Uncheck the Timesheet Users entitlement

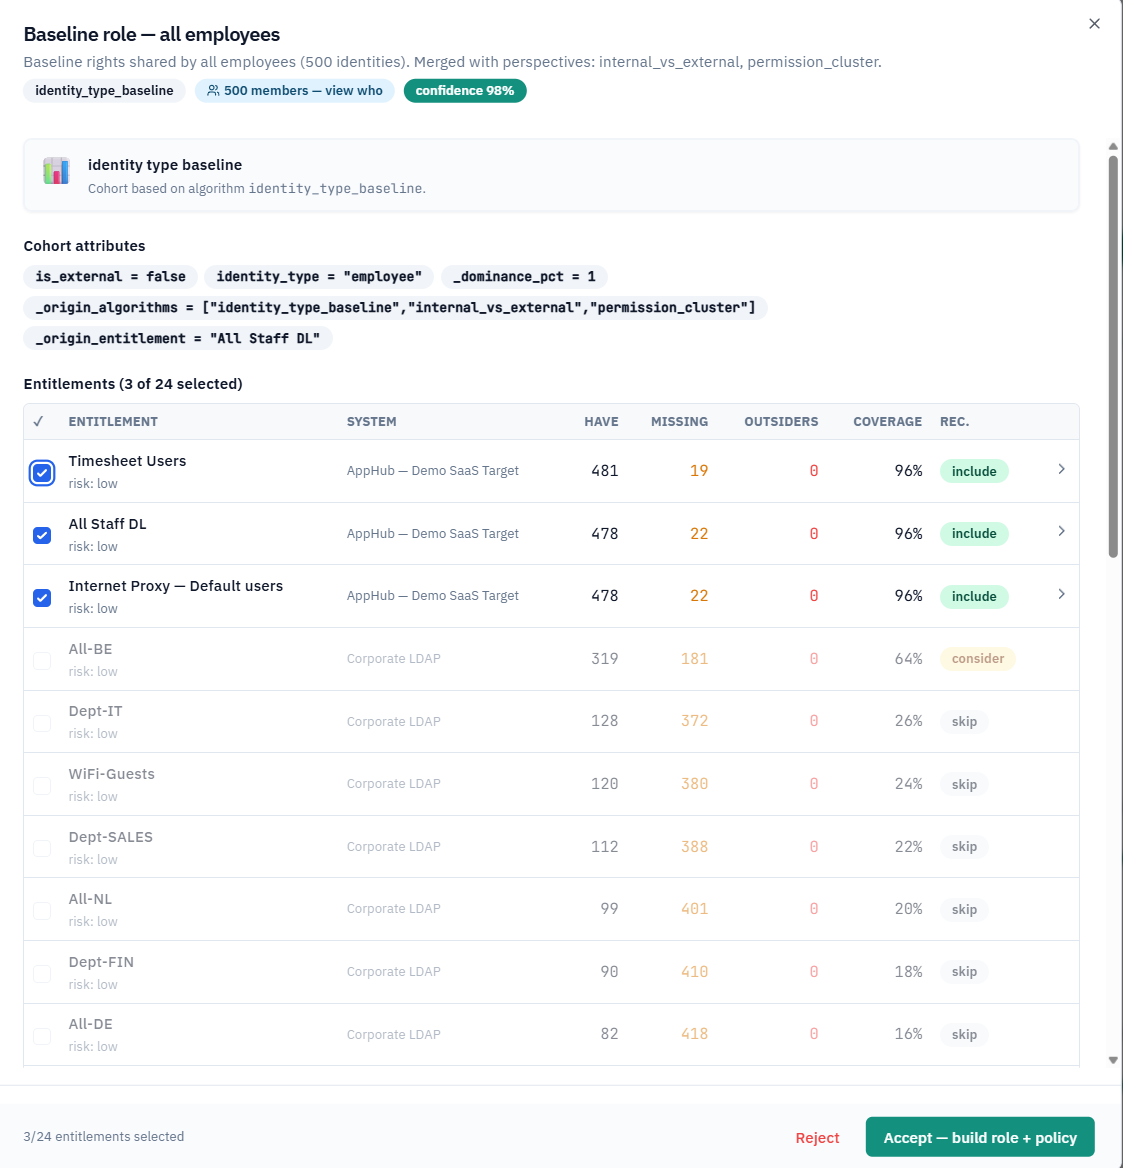[42, 472]
